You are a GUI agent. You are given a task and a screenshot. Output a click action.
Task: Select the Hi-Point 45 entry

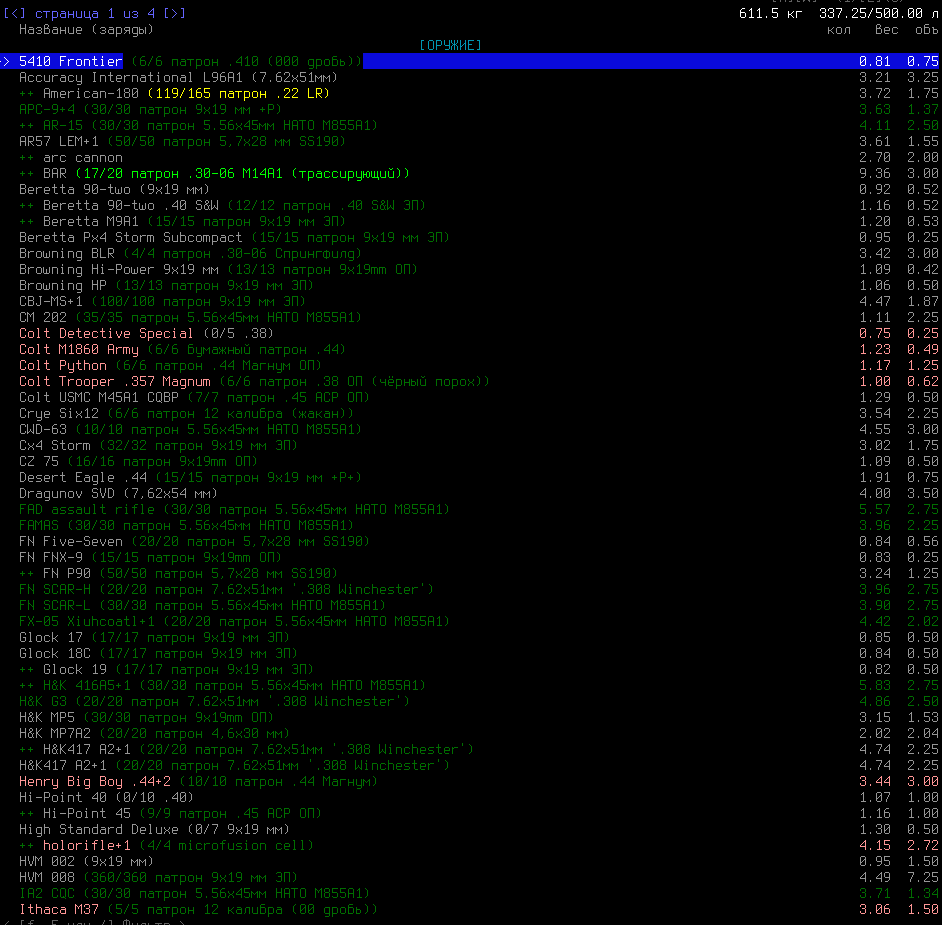pyautogui.click(x=471, y=814)
